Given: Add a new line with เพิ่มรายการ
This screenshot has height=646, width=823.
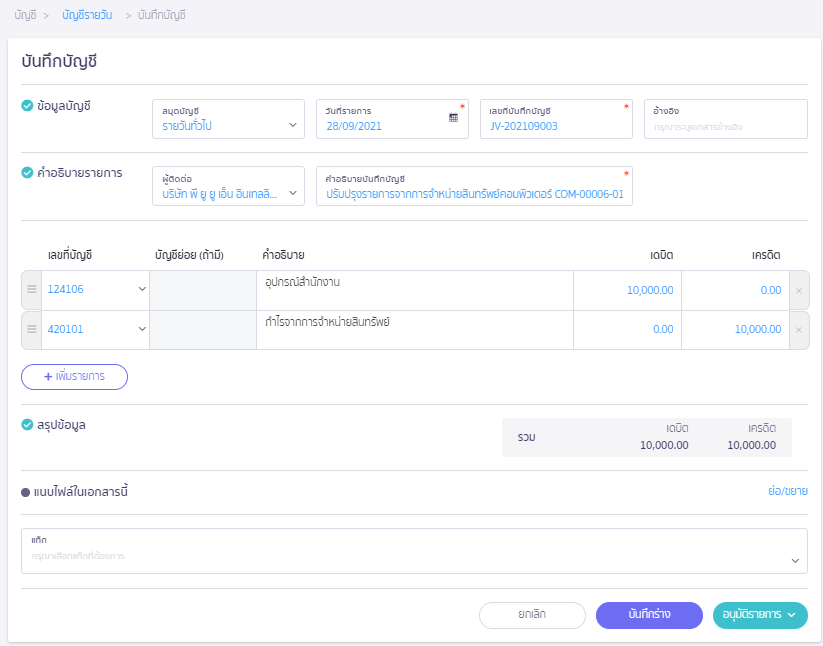Looking at the screenshot, I should coord(75,377).
